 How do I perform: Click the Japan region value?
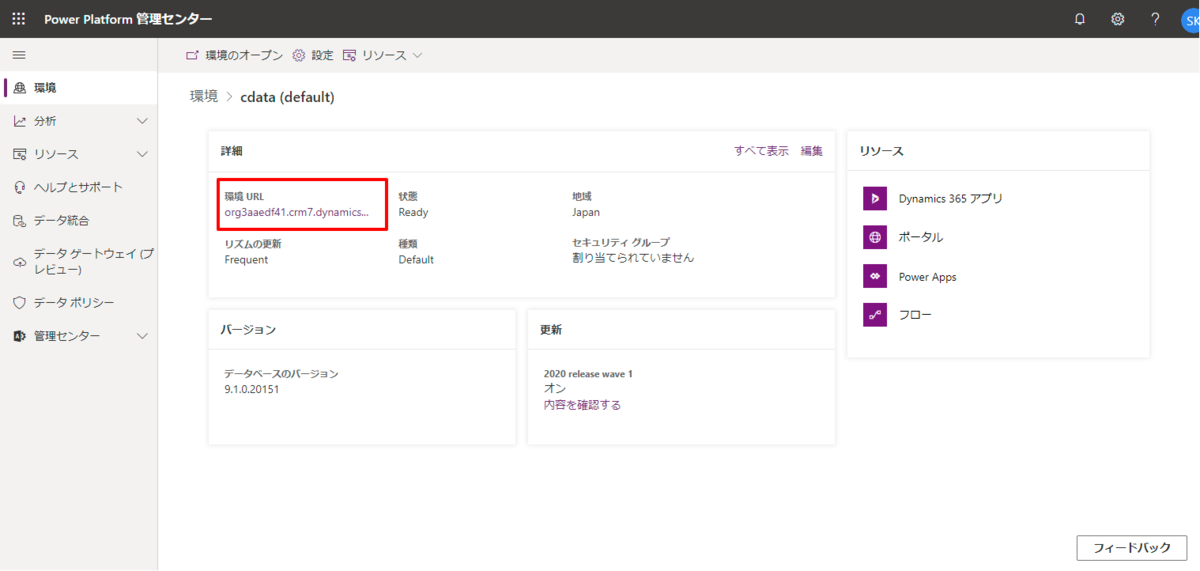586,212
